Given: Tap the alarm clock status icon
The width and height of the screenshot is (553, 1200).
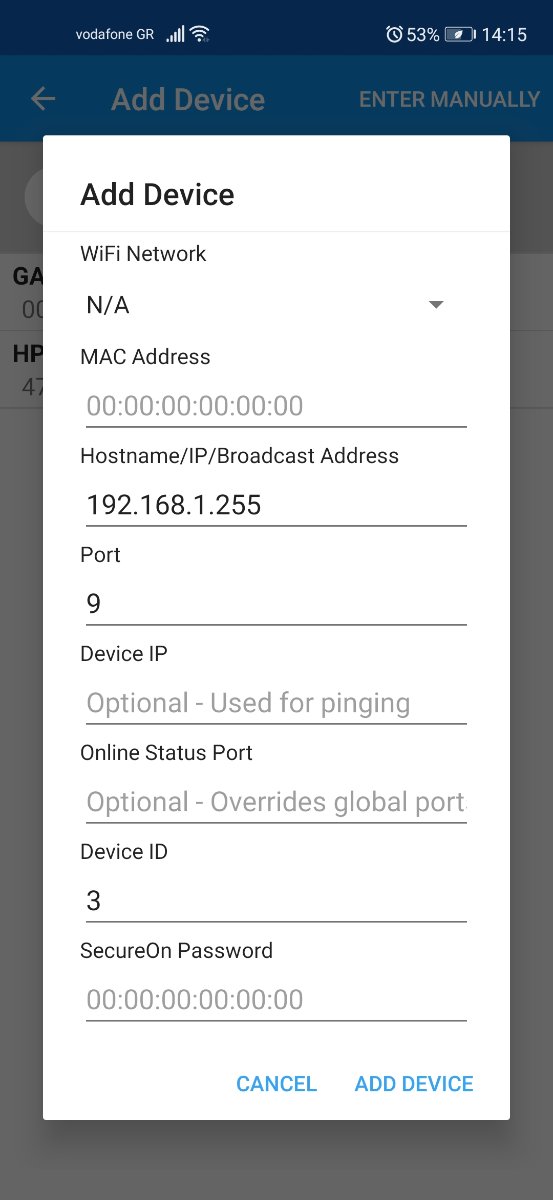Looking at the screenshot, I should [394, 34].
